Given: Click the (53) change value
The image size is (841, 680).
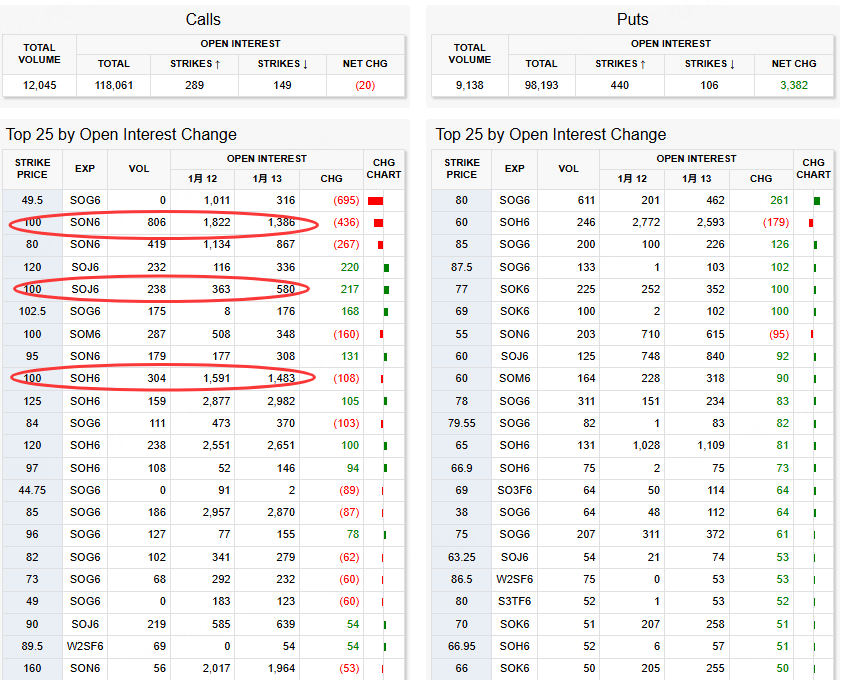Looking at the screenshot, I should point(349,668).
